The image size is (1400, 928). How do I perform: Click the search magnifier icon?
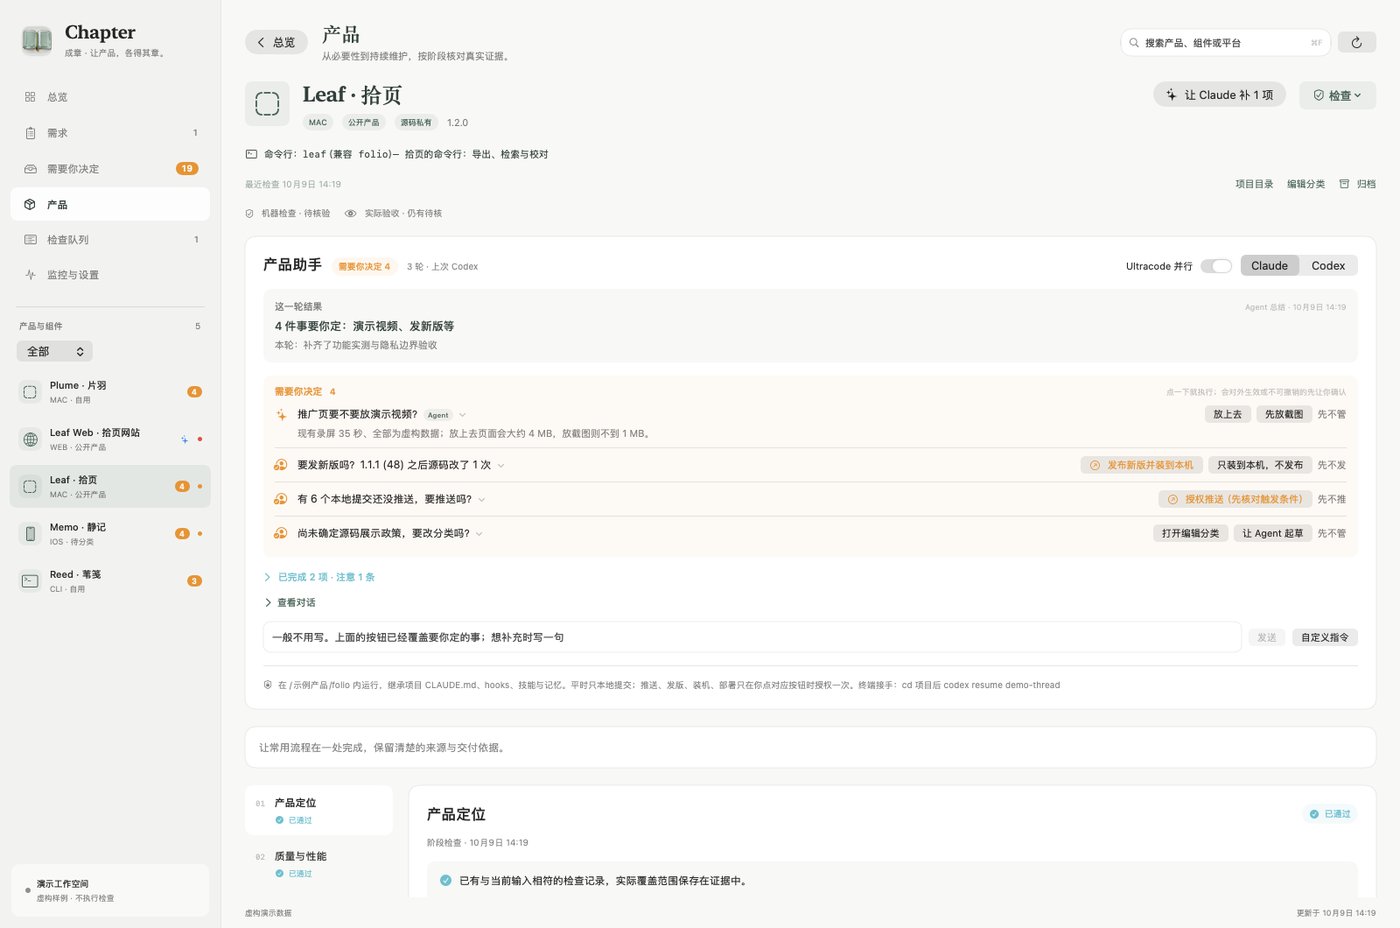coord(1134,43)
